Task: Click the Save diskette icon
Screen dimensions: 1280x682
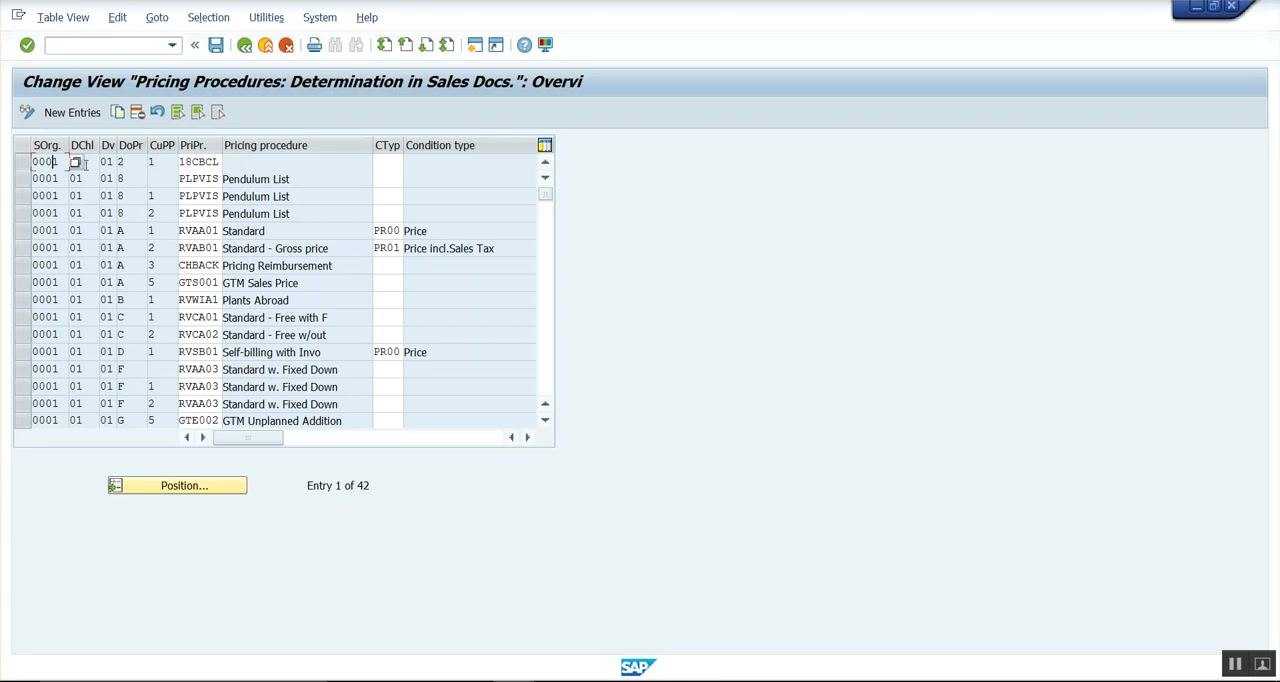Action: (216, 45)
